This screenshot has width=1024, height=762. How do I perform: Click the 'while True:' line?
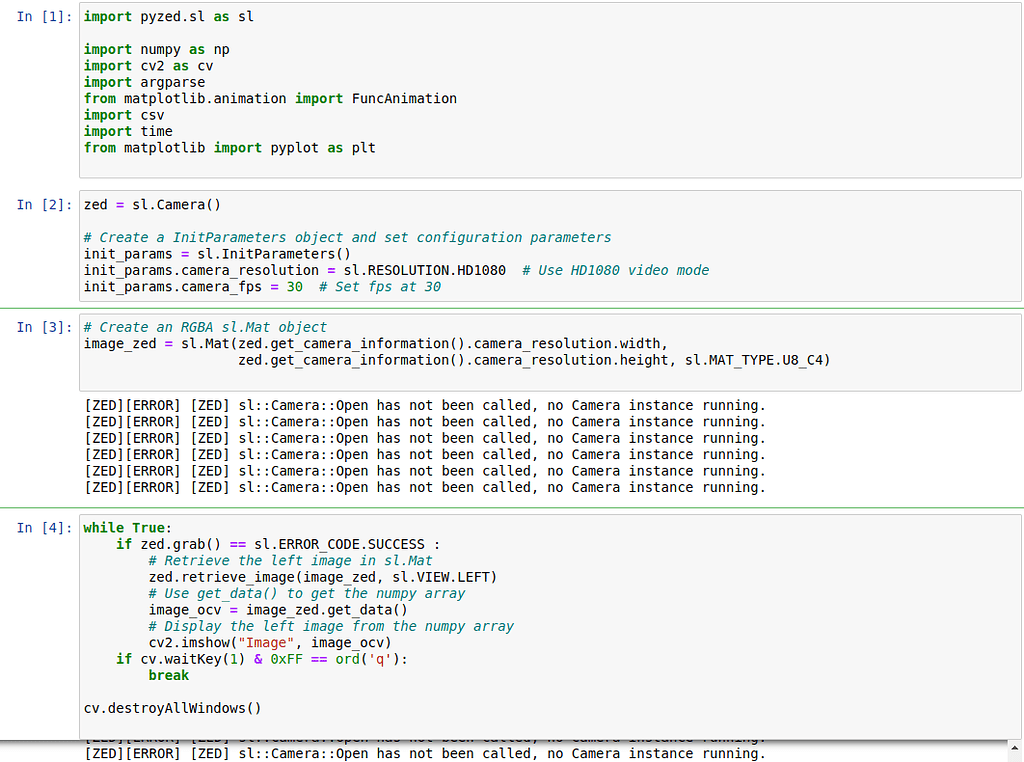127,528
